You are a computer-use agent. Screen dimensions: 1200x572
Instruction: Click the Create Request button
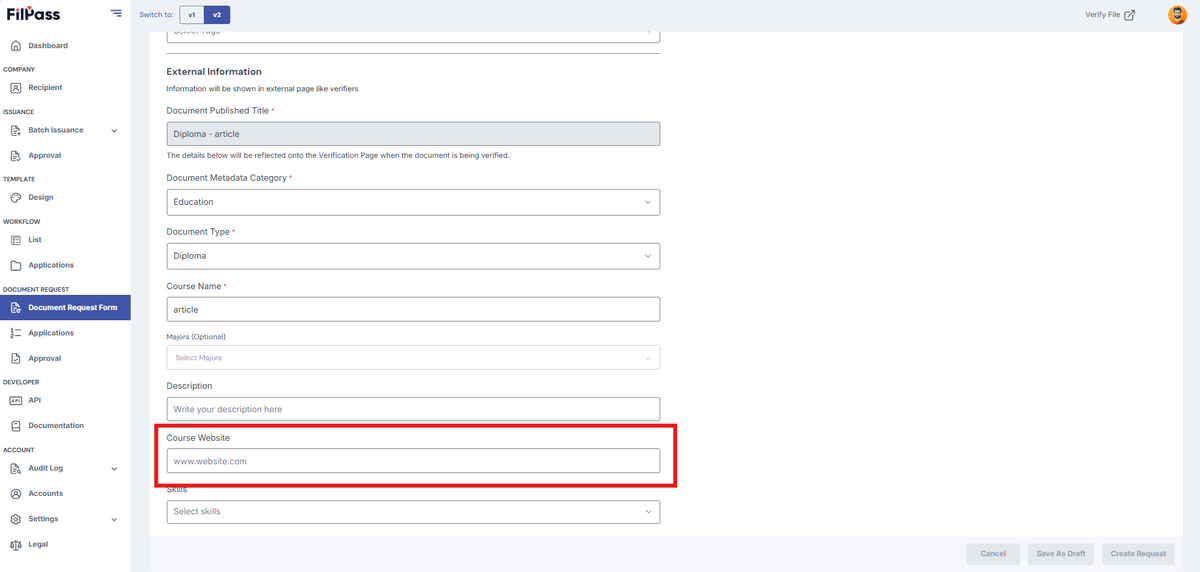(x=1138, y=554)
